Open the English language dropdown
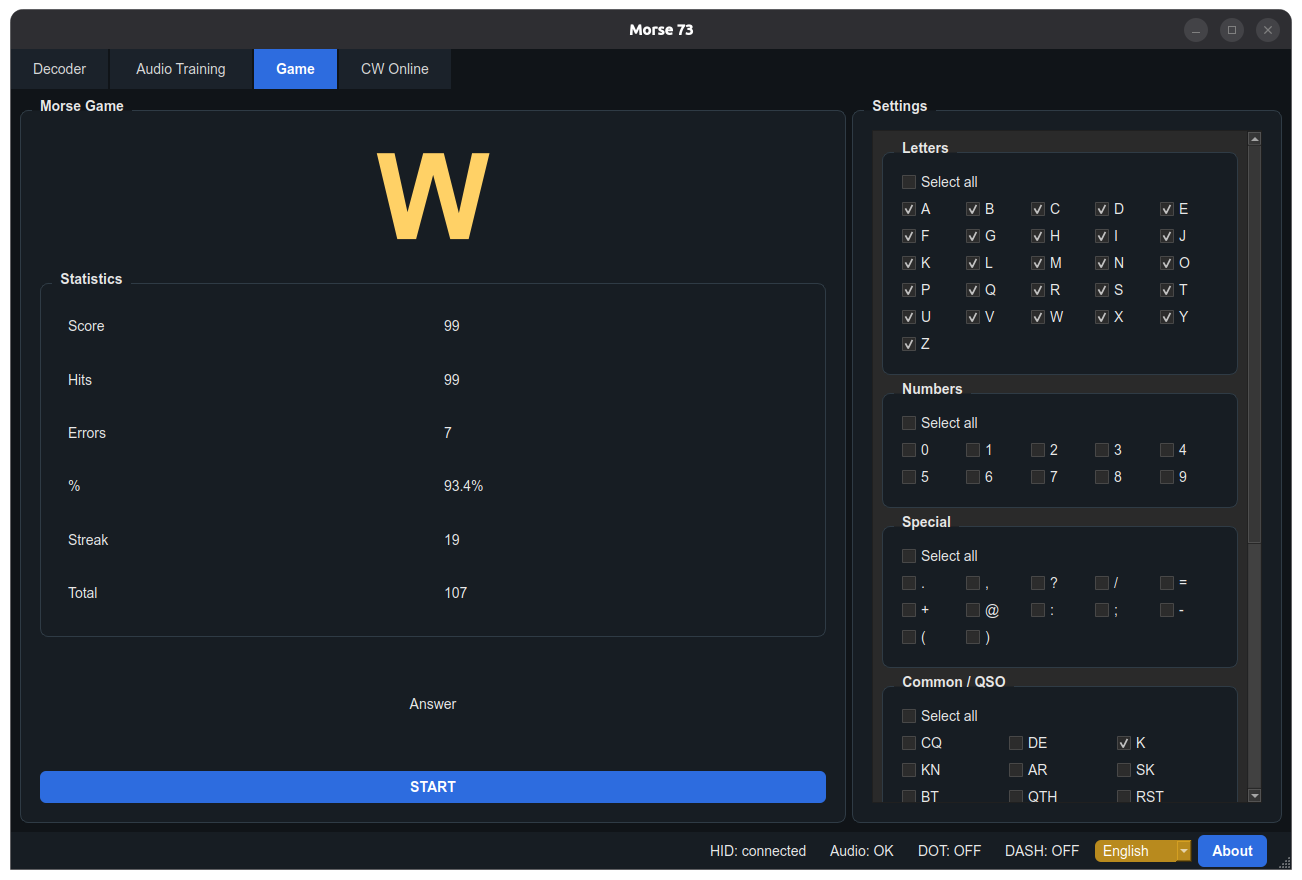 click(x=1143, y=851)
